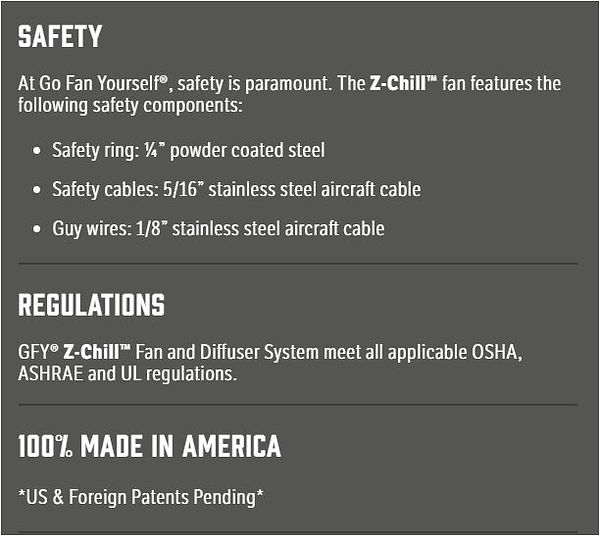Click "*US & Foreign Patents Pending*" text
The image size is (600, 536).
(x=141, y=496)
